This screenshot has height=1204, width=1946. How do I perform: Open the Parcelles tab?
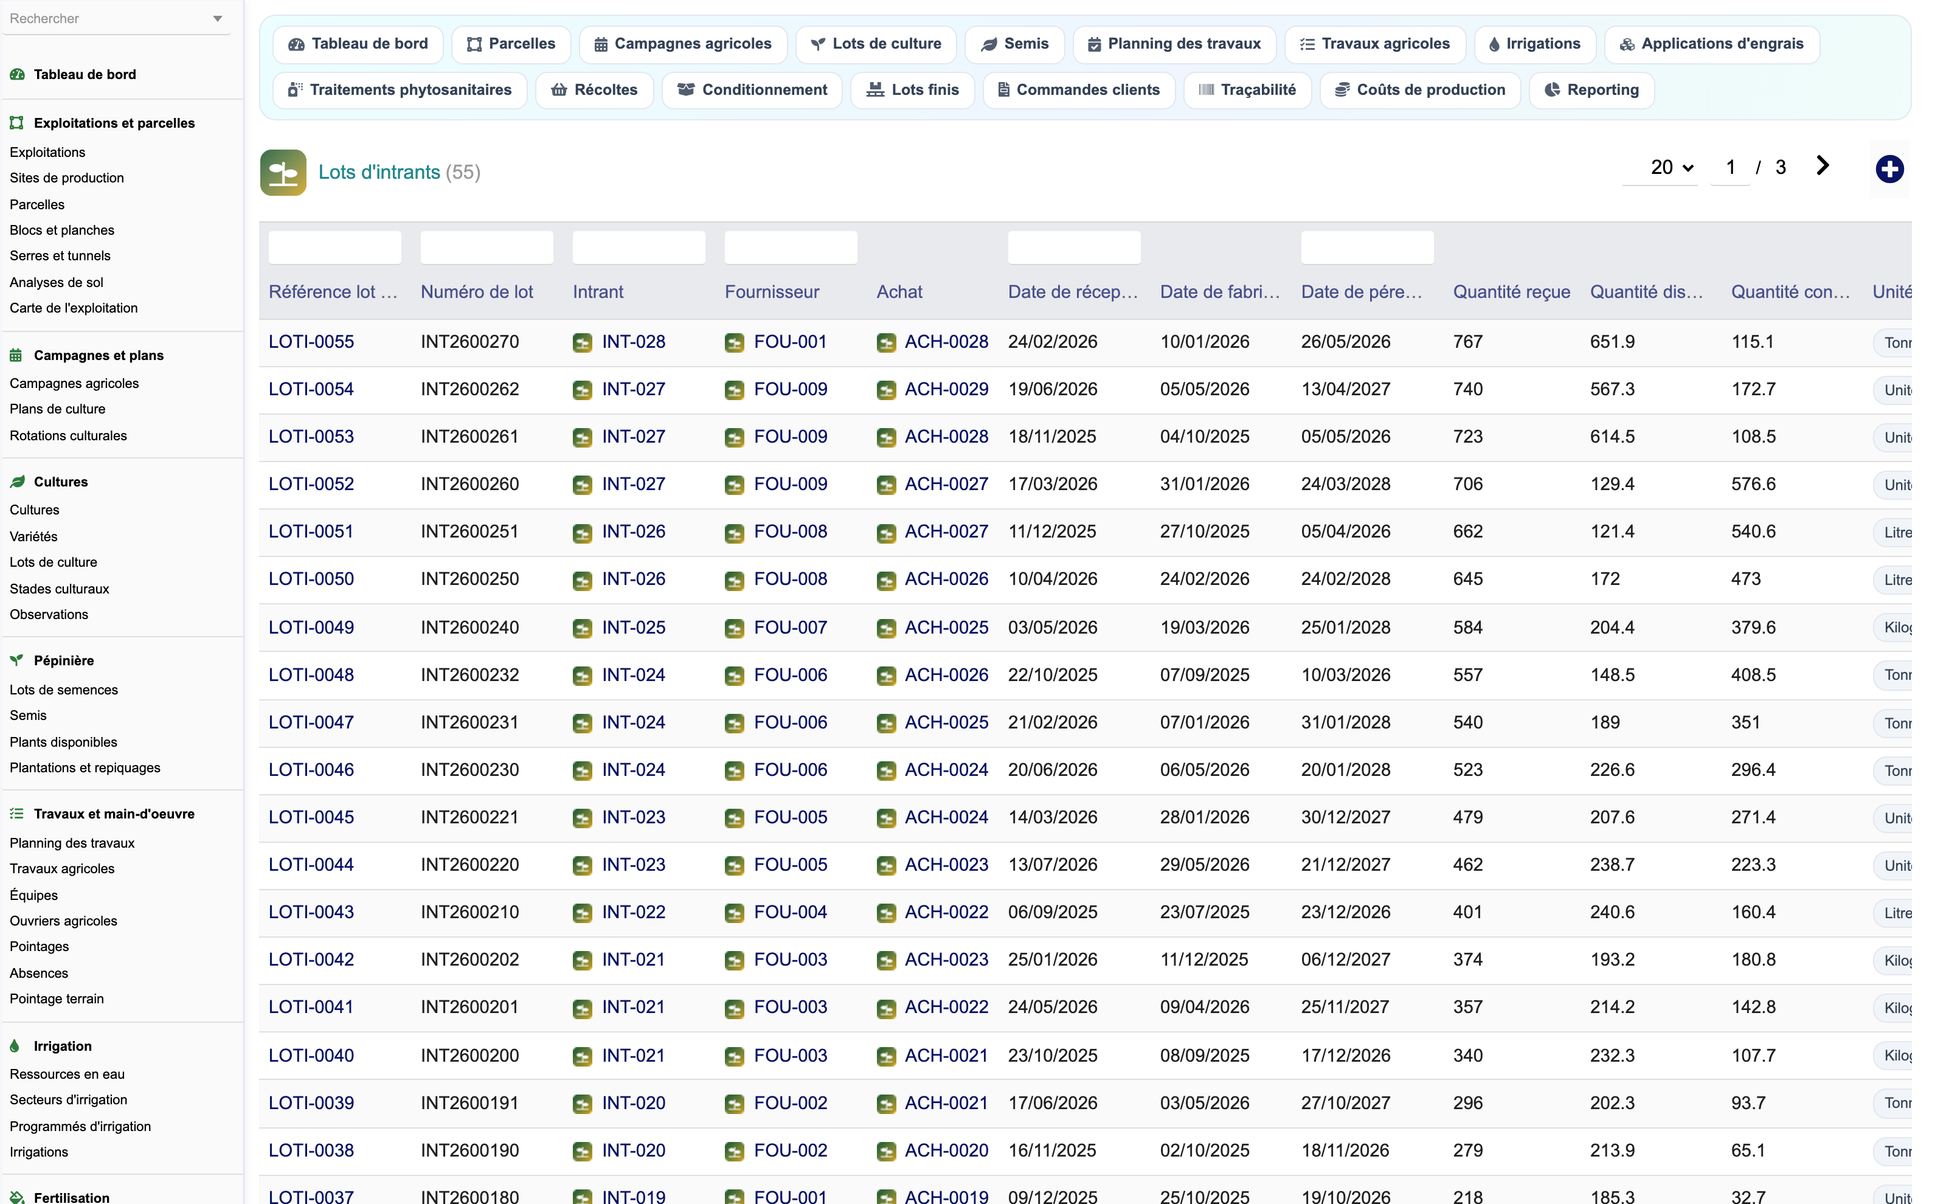(511, 44)
